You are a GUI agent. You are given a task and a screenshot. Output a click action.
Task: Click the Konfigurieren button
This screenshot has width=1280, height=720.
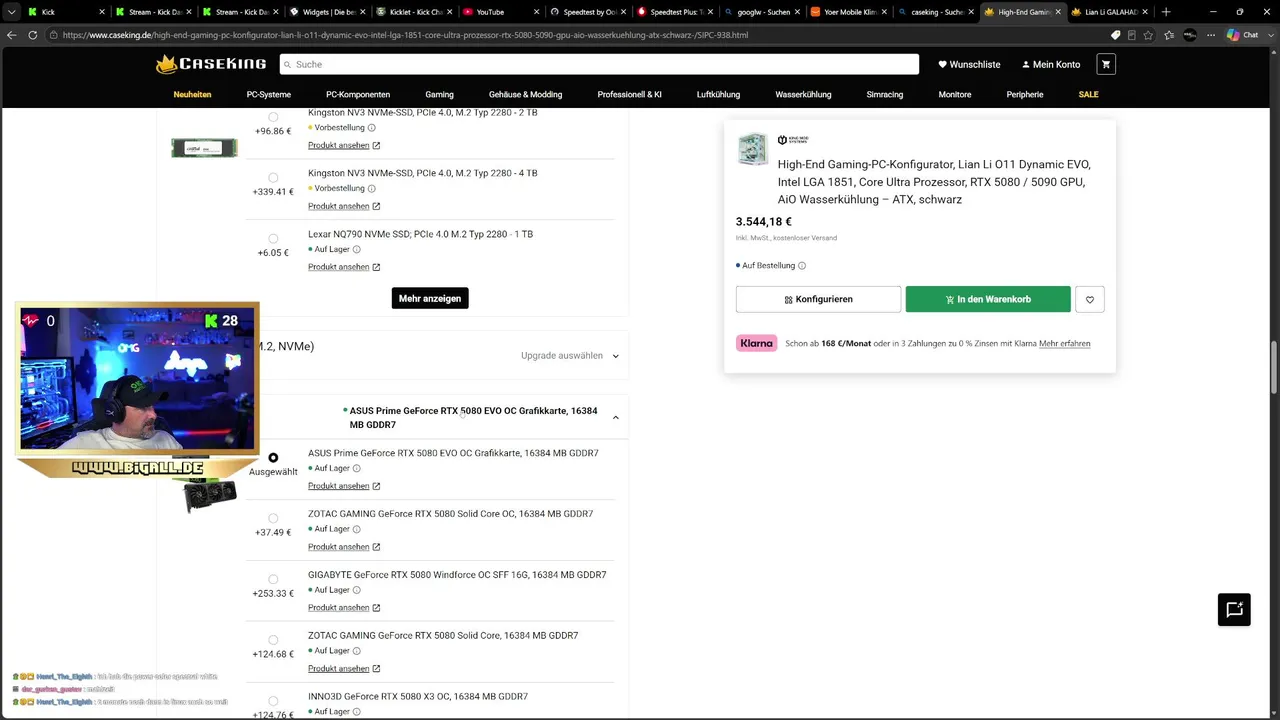[818, 299]
